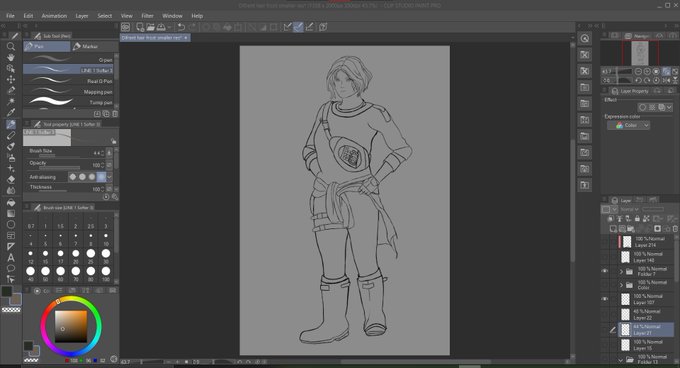Select the Decoration sparkle tool
Viewport: 680px width, 368px height.
tap(11, 168)
